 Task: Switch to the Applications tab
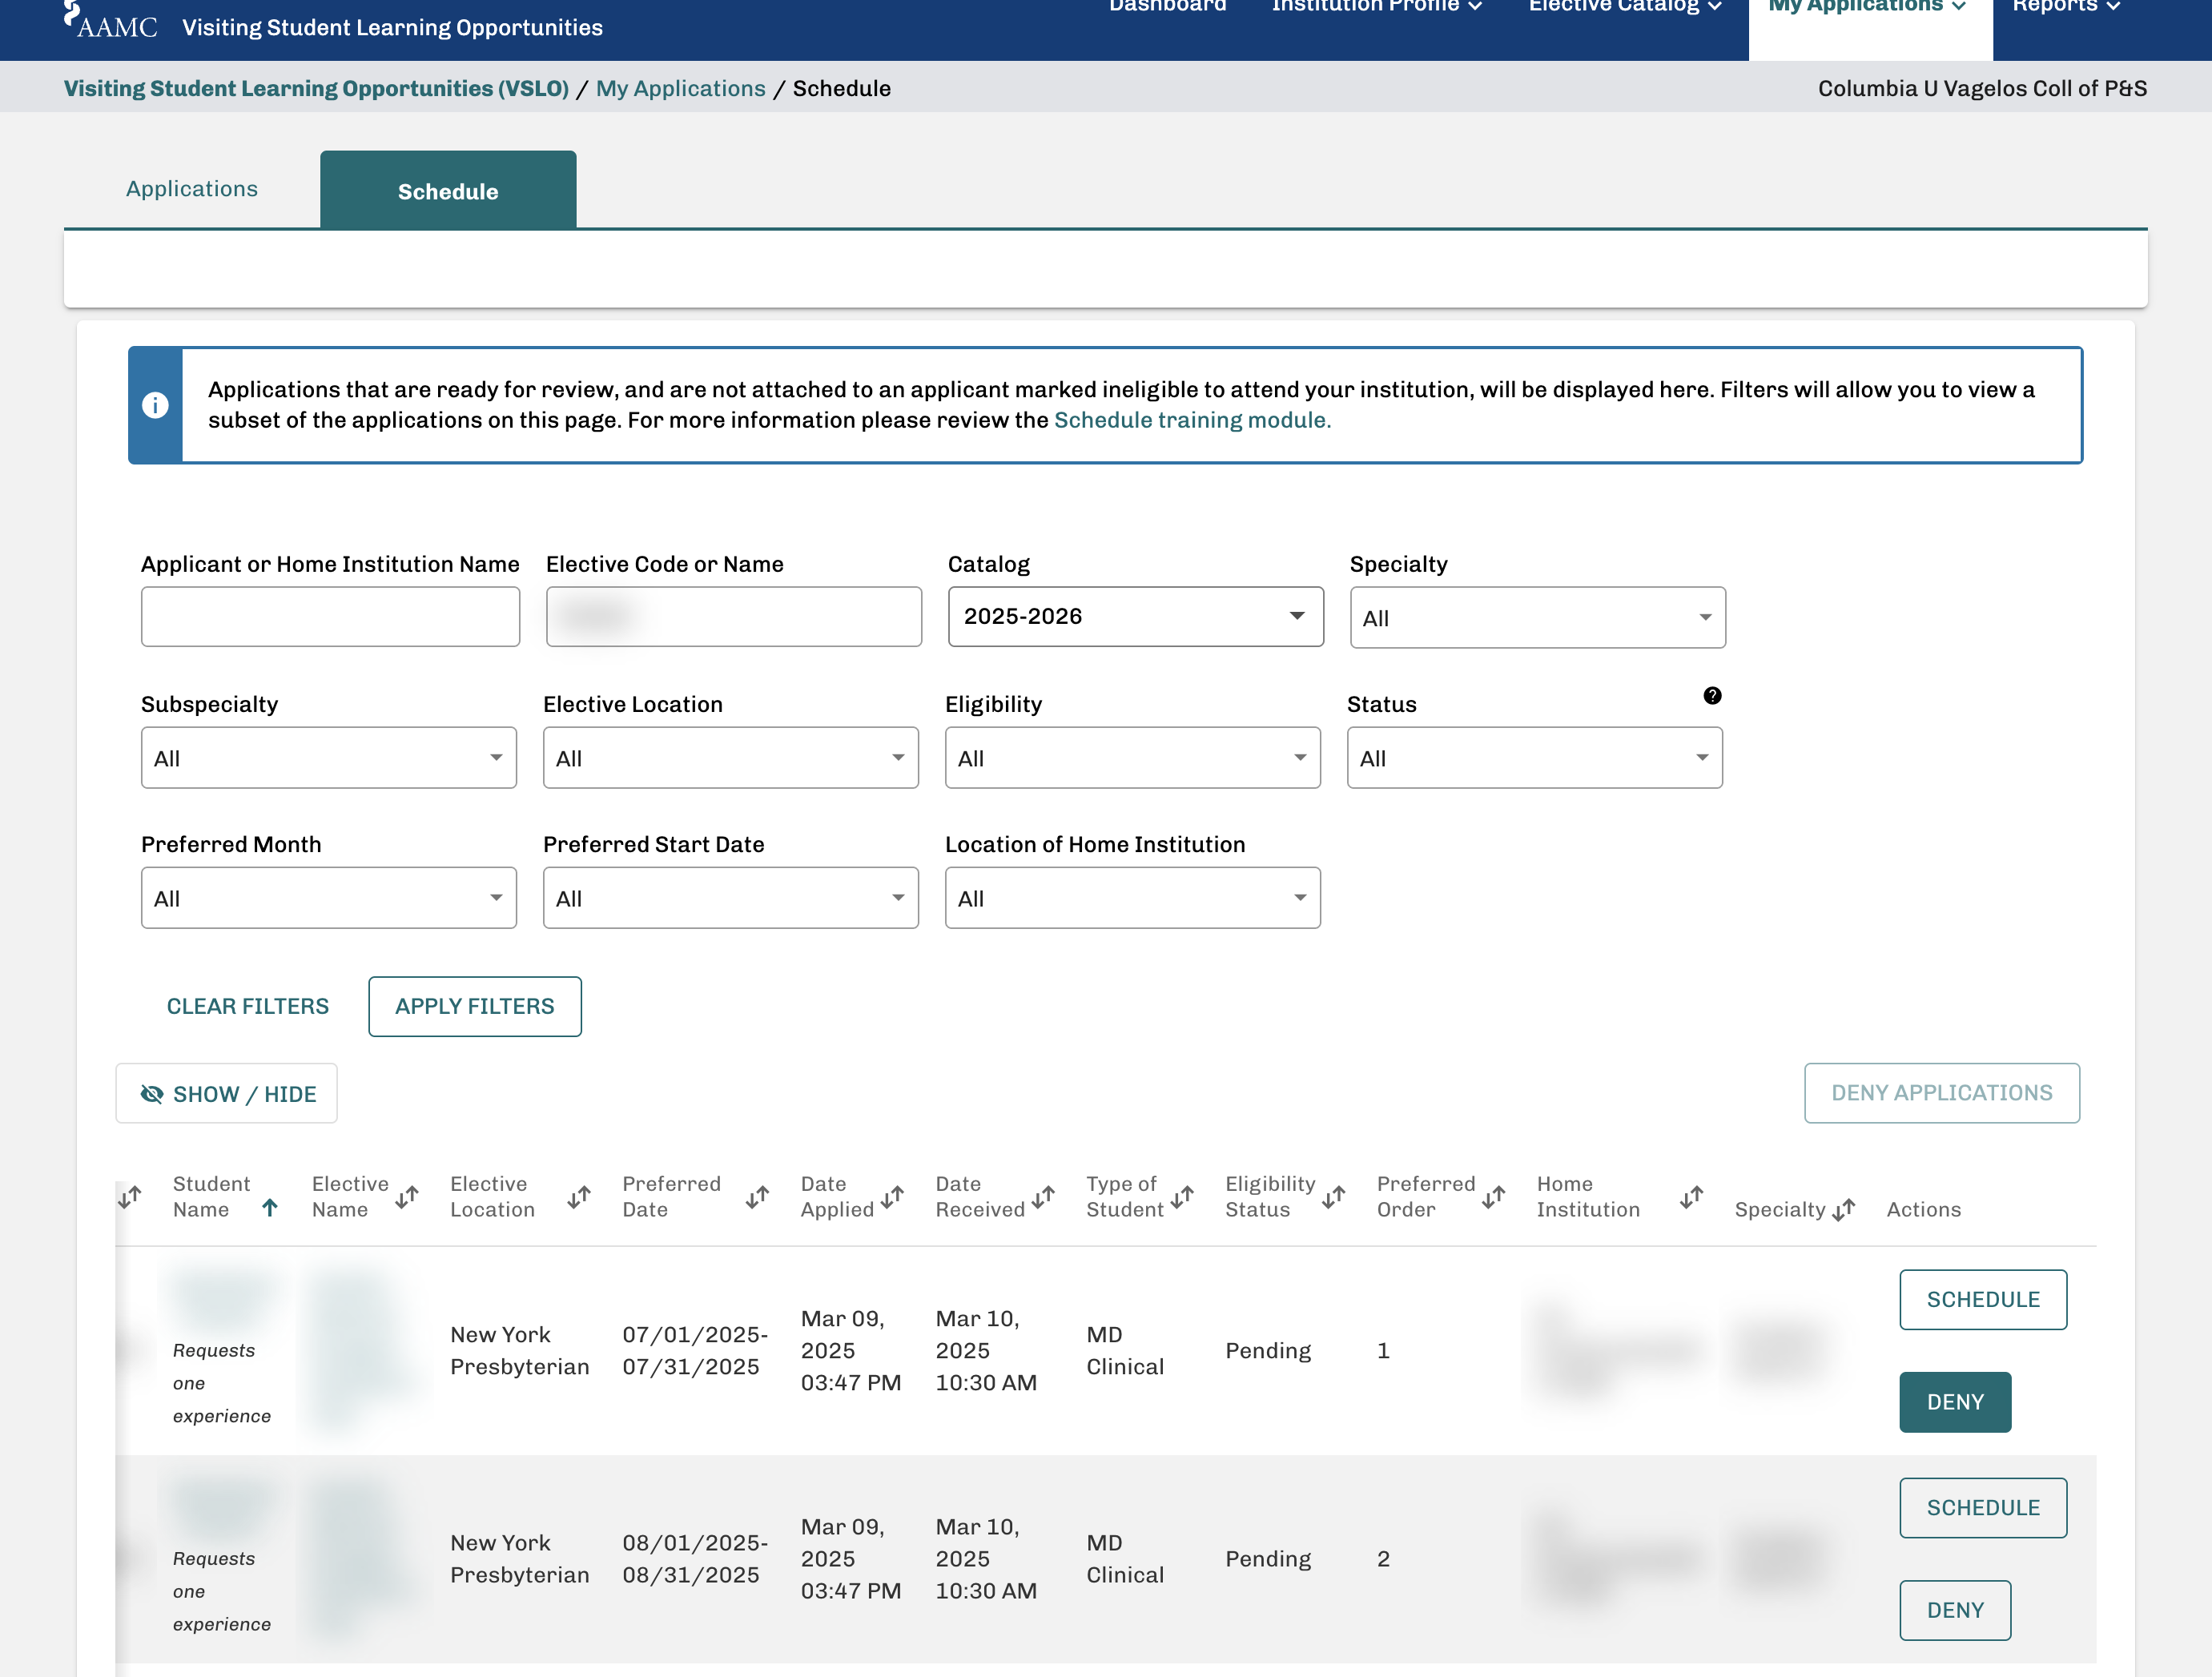pos(192,189)
